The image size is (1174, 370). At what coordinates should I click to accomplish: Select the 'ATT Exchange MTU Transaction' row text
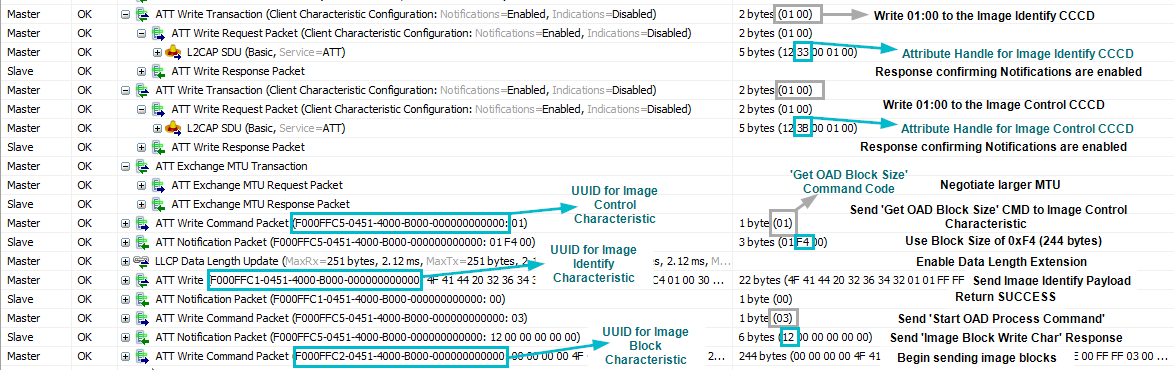[231, 166]
